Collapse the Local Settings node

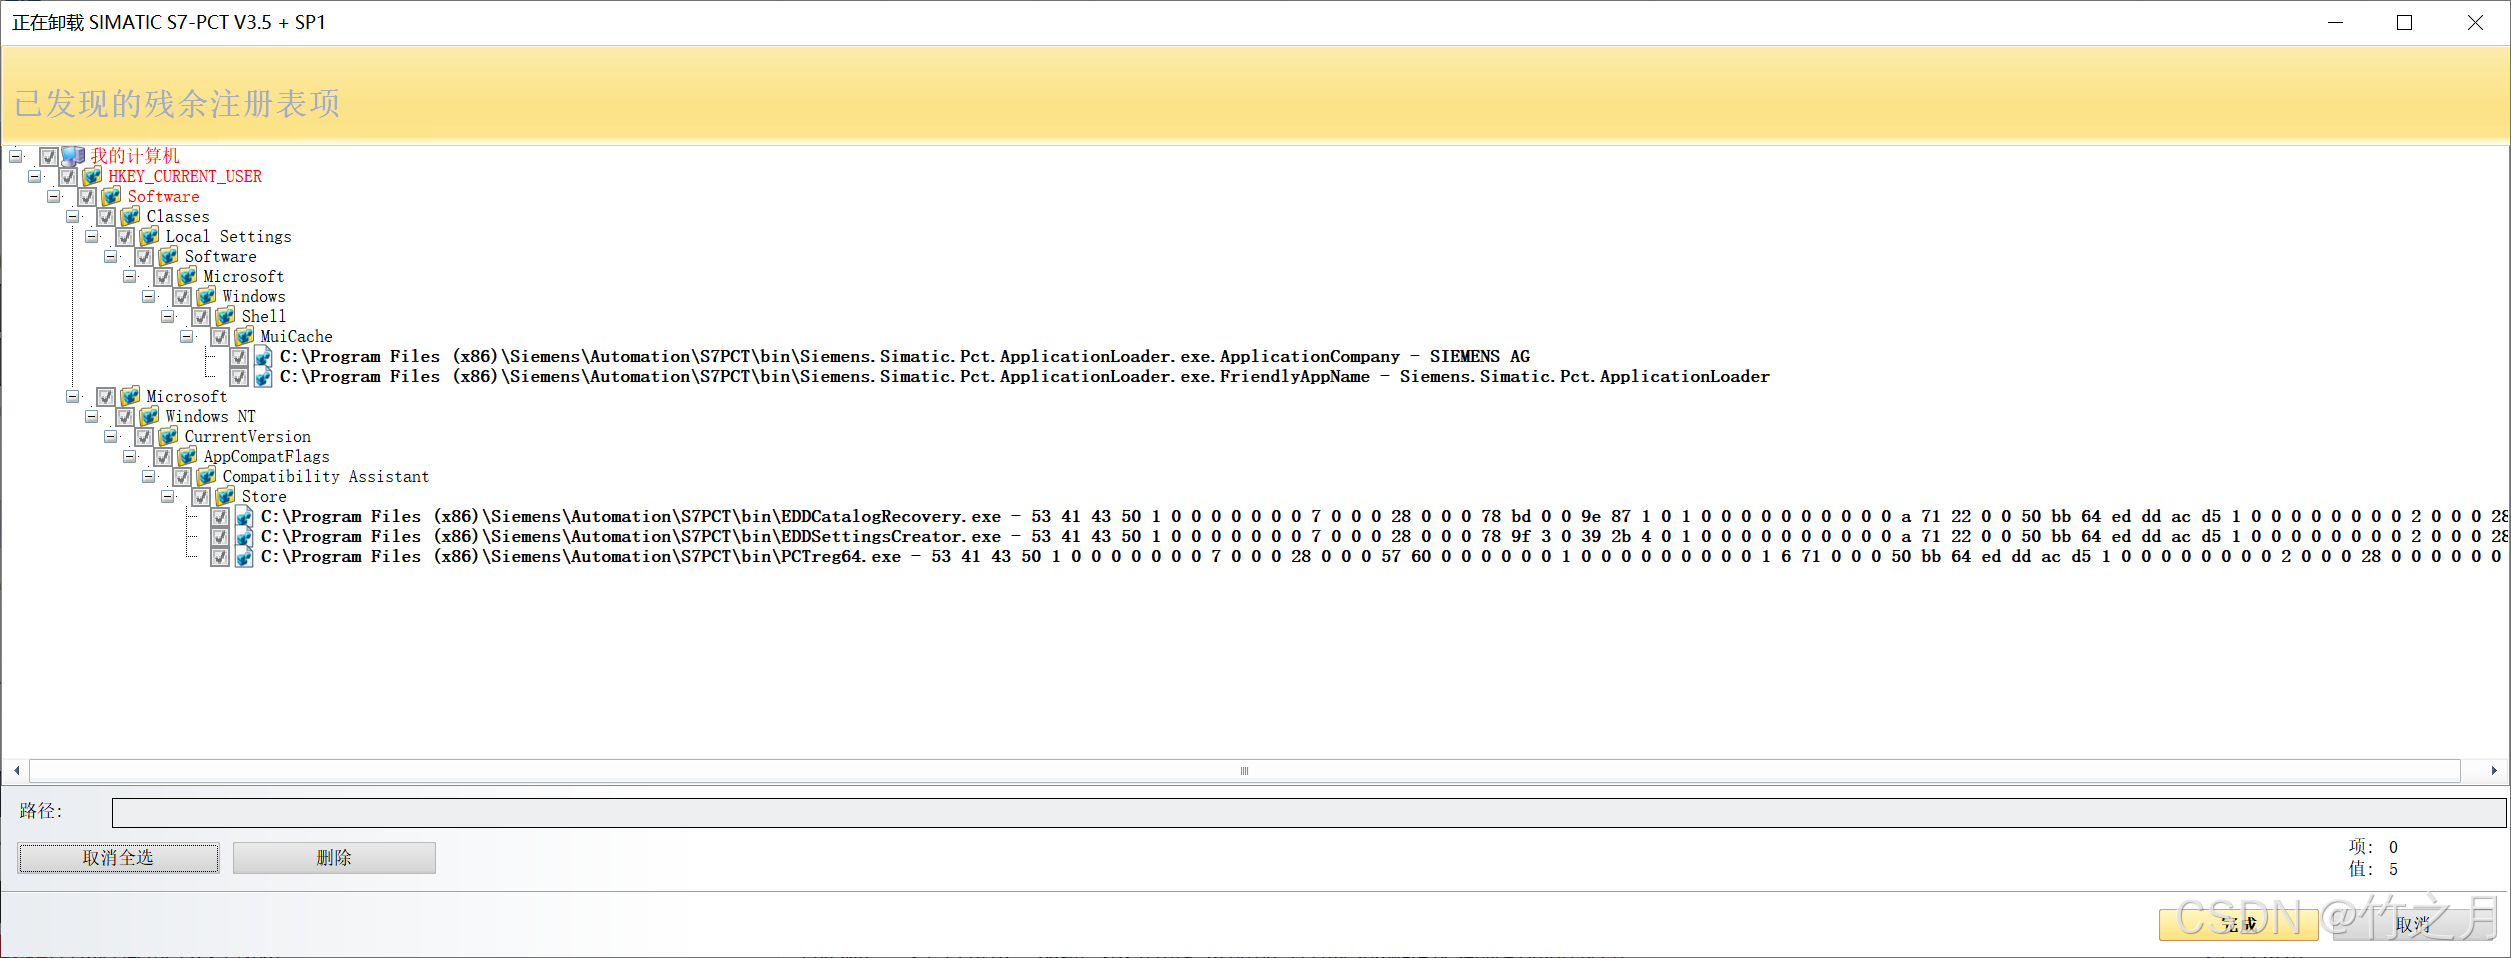[92, 236]
